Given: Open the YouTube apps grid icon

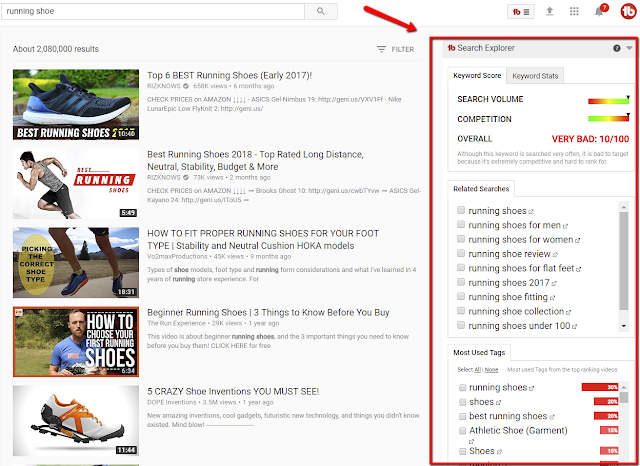Looking at the screenshot, I should pyautogui.click(x=574, y=11).
